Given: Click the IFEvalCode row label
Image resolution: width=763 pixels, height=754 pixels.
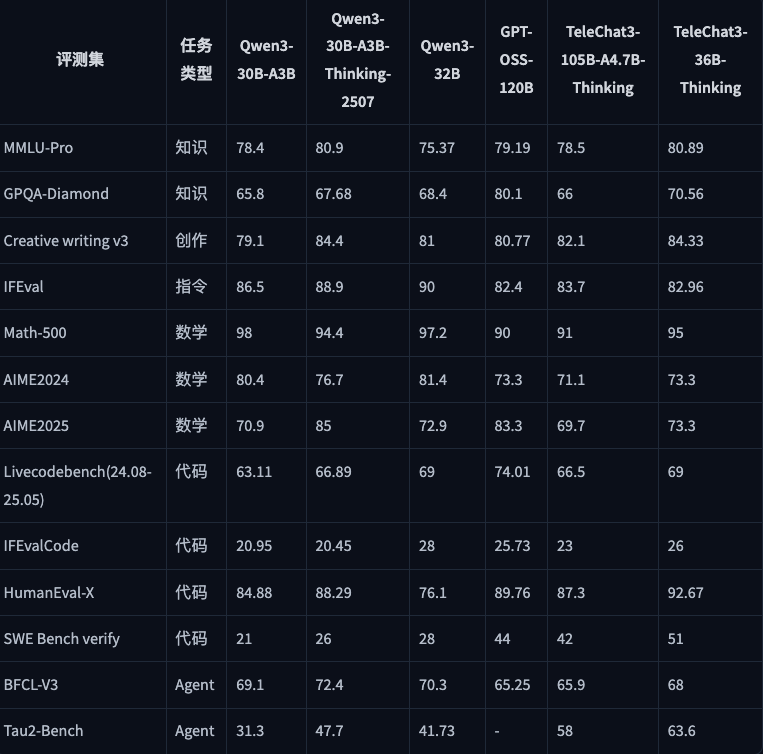Looking at the screenshot, I should (x=41, y=546).
